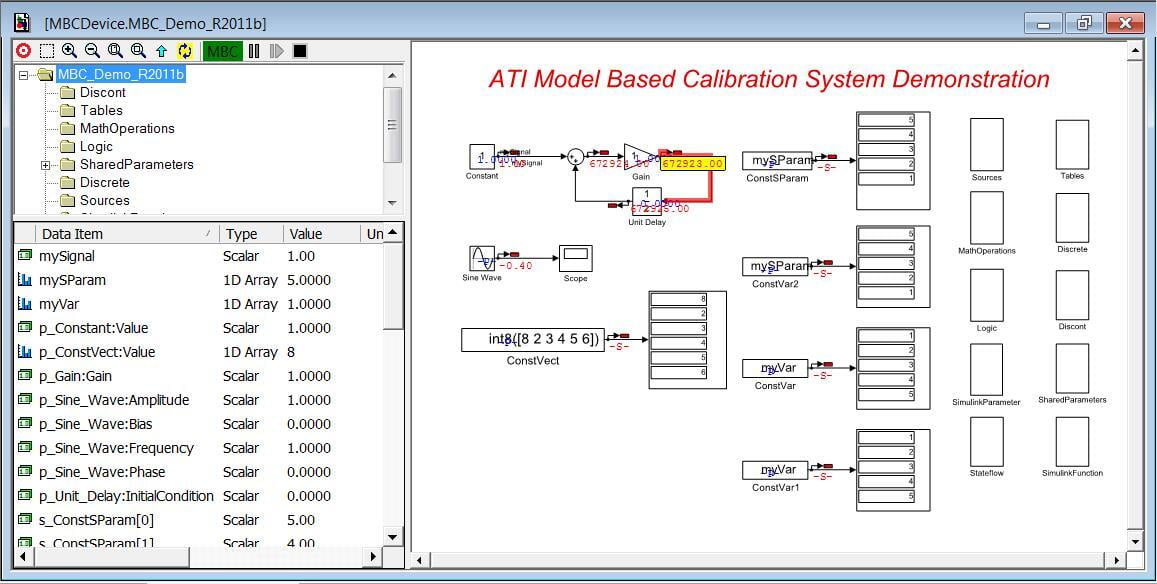Image resolution: width=1157 pixels, height=584 pixels.
Task: Click the zoom out magnifier icon
Action: (92, 51)
